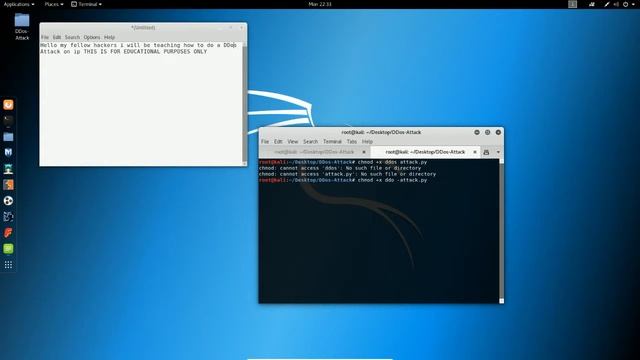This screenshot has height=360, width=640.
Task: Click the text editor vertical scrollbar
Action: pyautogui.click(x=244, y=103)
